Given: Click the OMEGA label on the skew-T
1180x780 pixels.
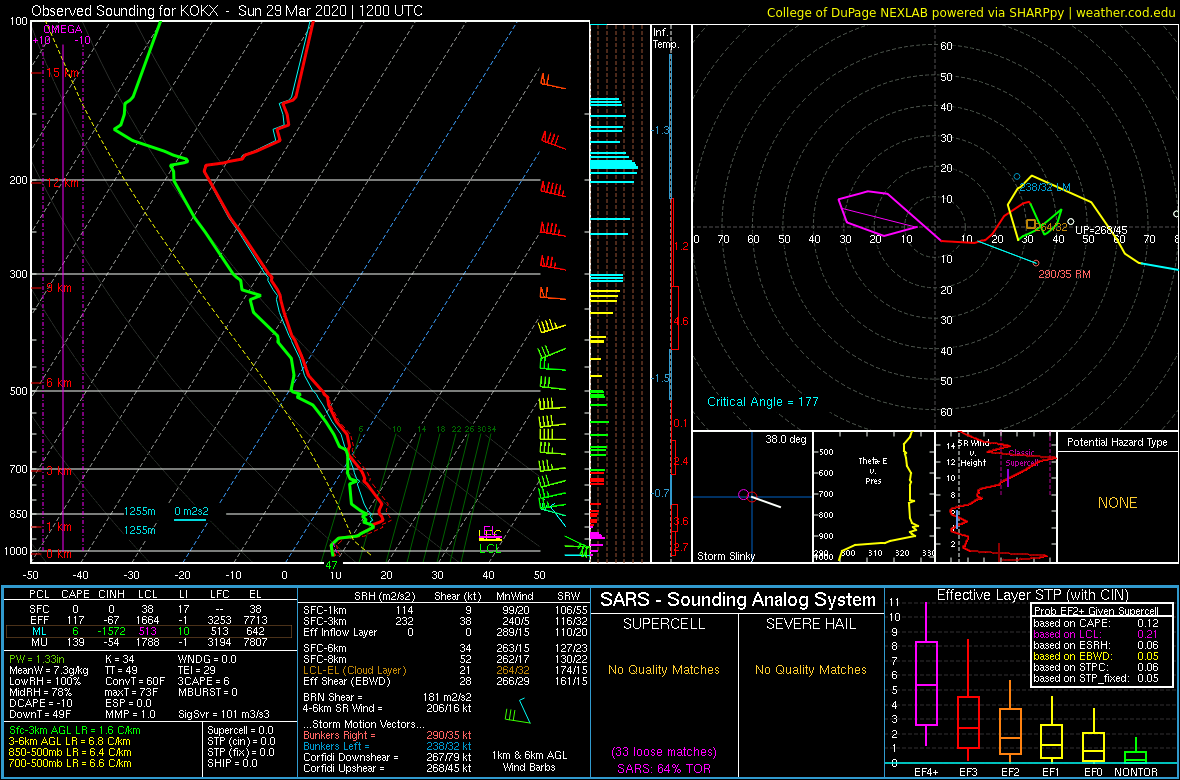Looking at the screenshot, I should 64,29.
